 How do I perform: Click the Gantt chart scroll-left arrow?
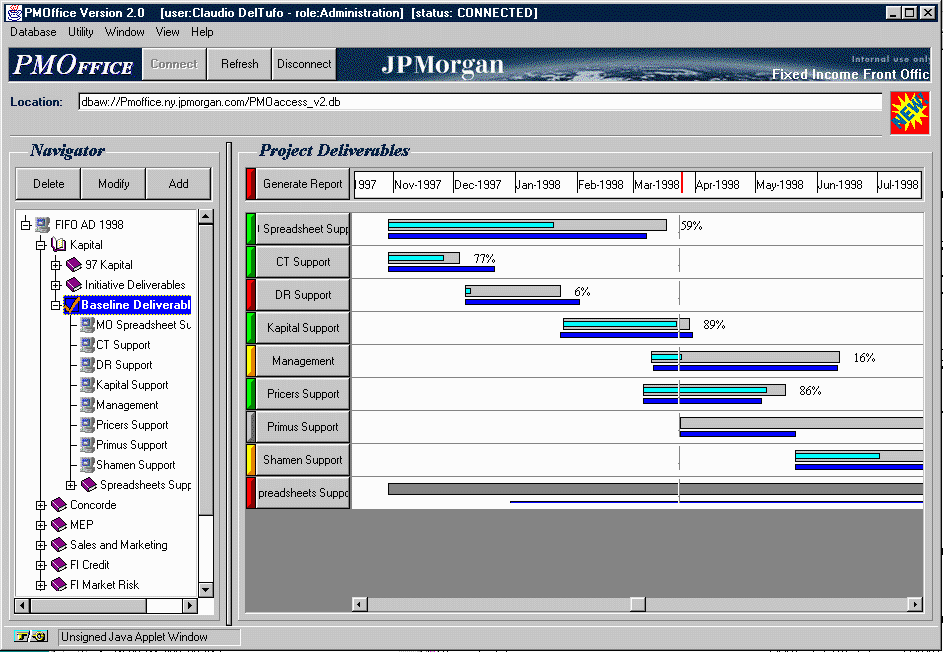360,604
